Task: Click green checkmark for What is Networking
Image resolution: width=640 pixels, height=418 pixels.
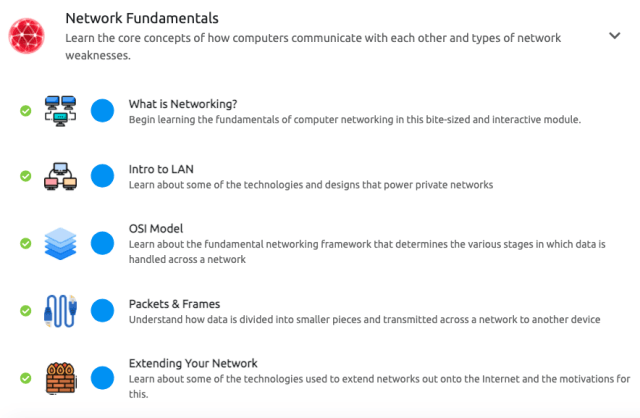Action: click(26, 111)
